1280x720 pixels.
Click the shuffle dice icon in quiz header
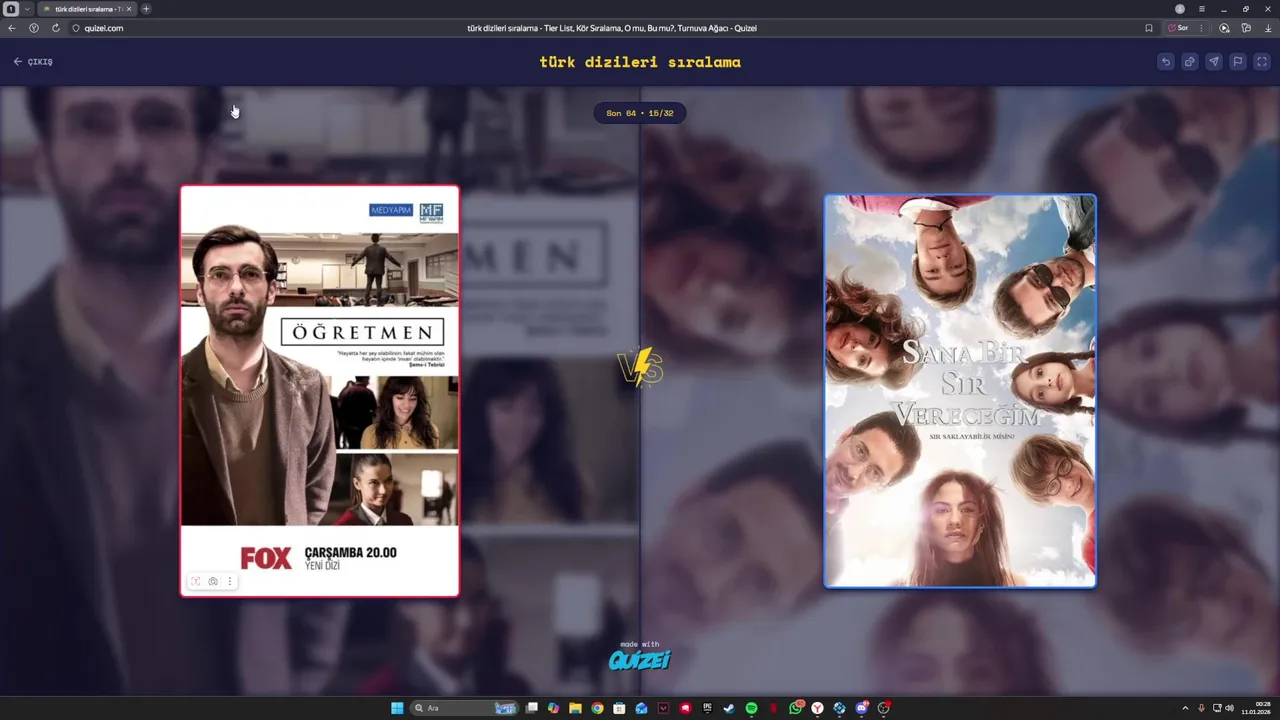(x=1189, y=62)
